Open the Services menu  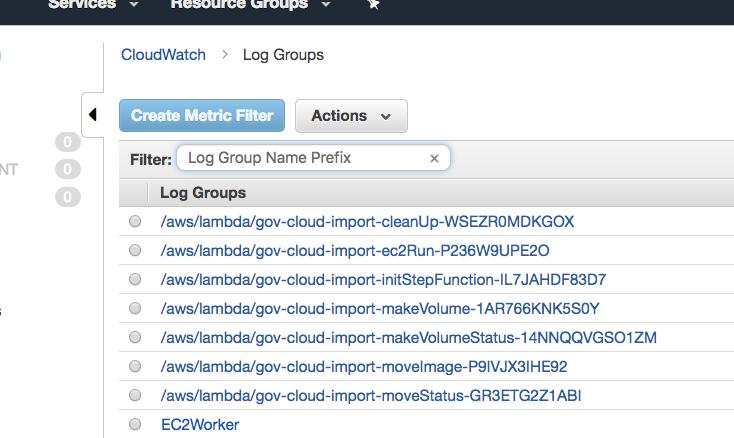(x=93, y=5)
